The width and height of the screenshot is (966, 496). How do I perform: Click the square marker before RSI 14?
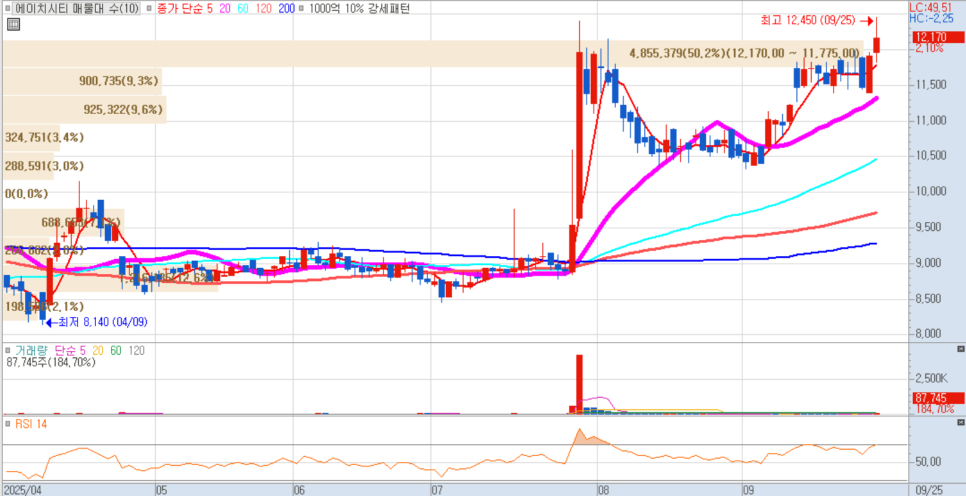pyautogui.click(x=7, y=424)
